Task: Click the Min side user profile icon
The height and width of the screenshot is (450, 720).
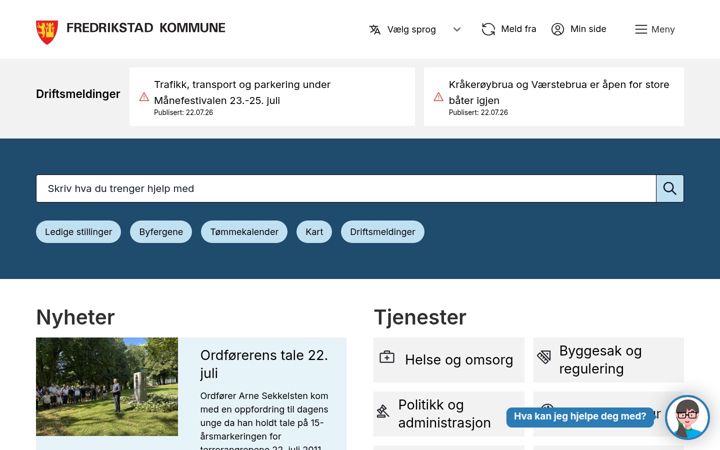Action: tap(557, 29)
